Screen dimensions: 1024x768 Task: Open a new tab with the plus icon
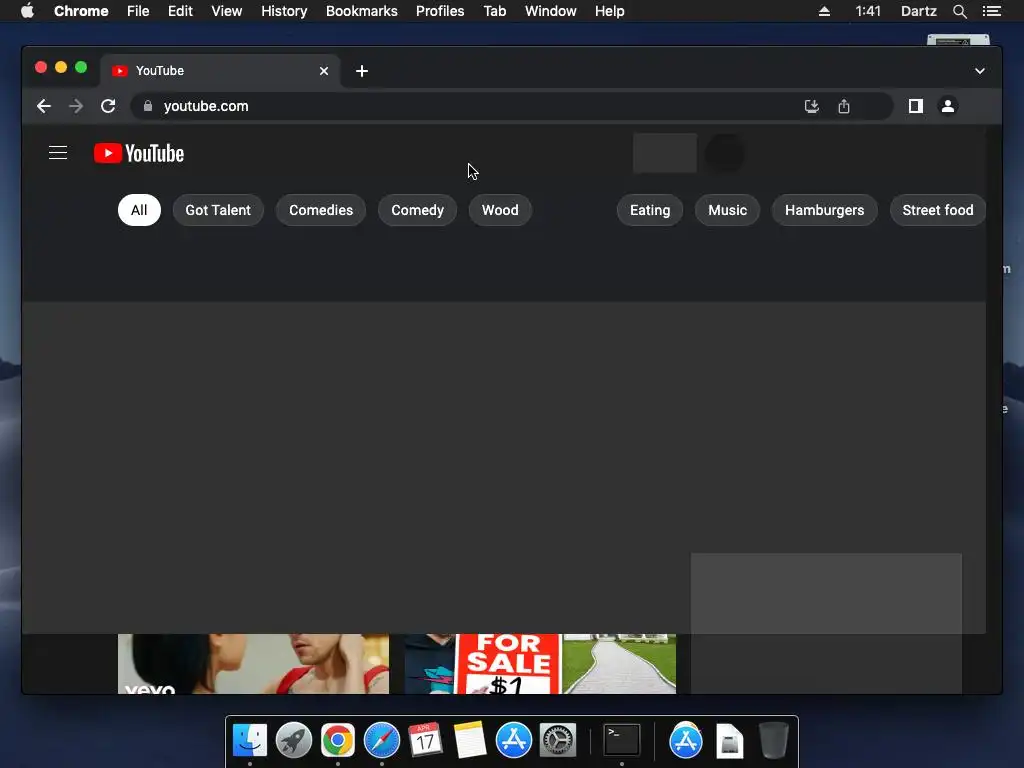362,71
